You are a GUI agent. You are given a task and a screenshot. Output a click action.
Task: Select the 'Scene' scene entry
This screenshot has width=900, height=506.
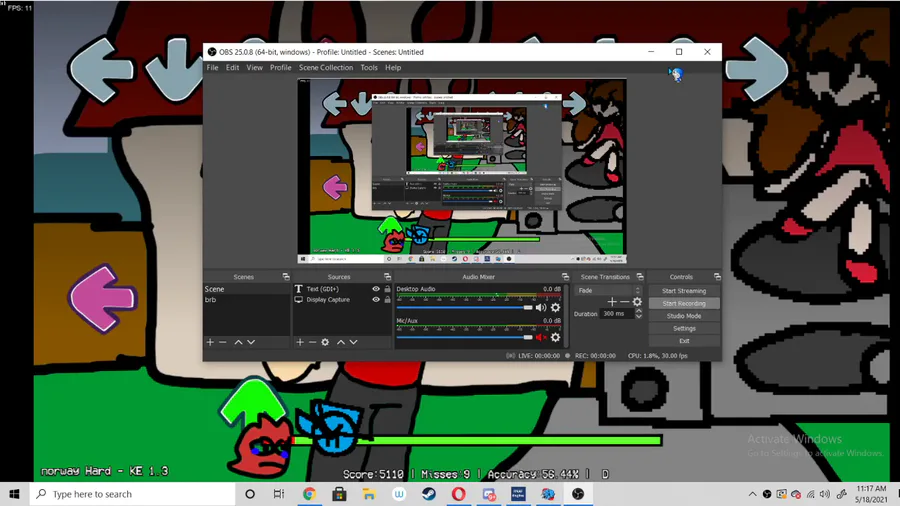pyautogui.click(x=247, y=289)
